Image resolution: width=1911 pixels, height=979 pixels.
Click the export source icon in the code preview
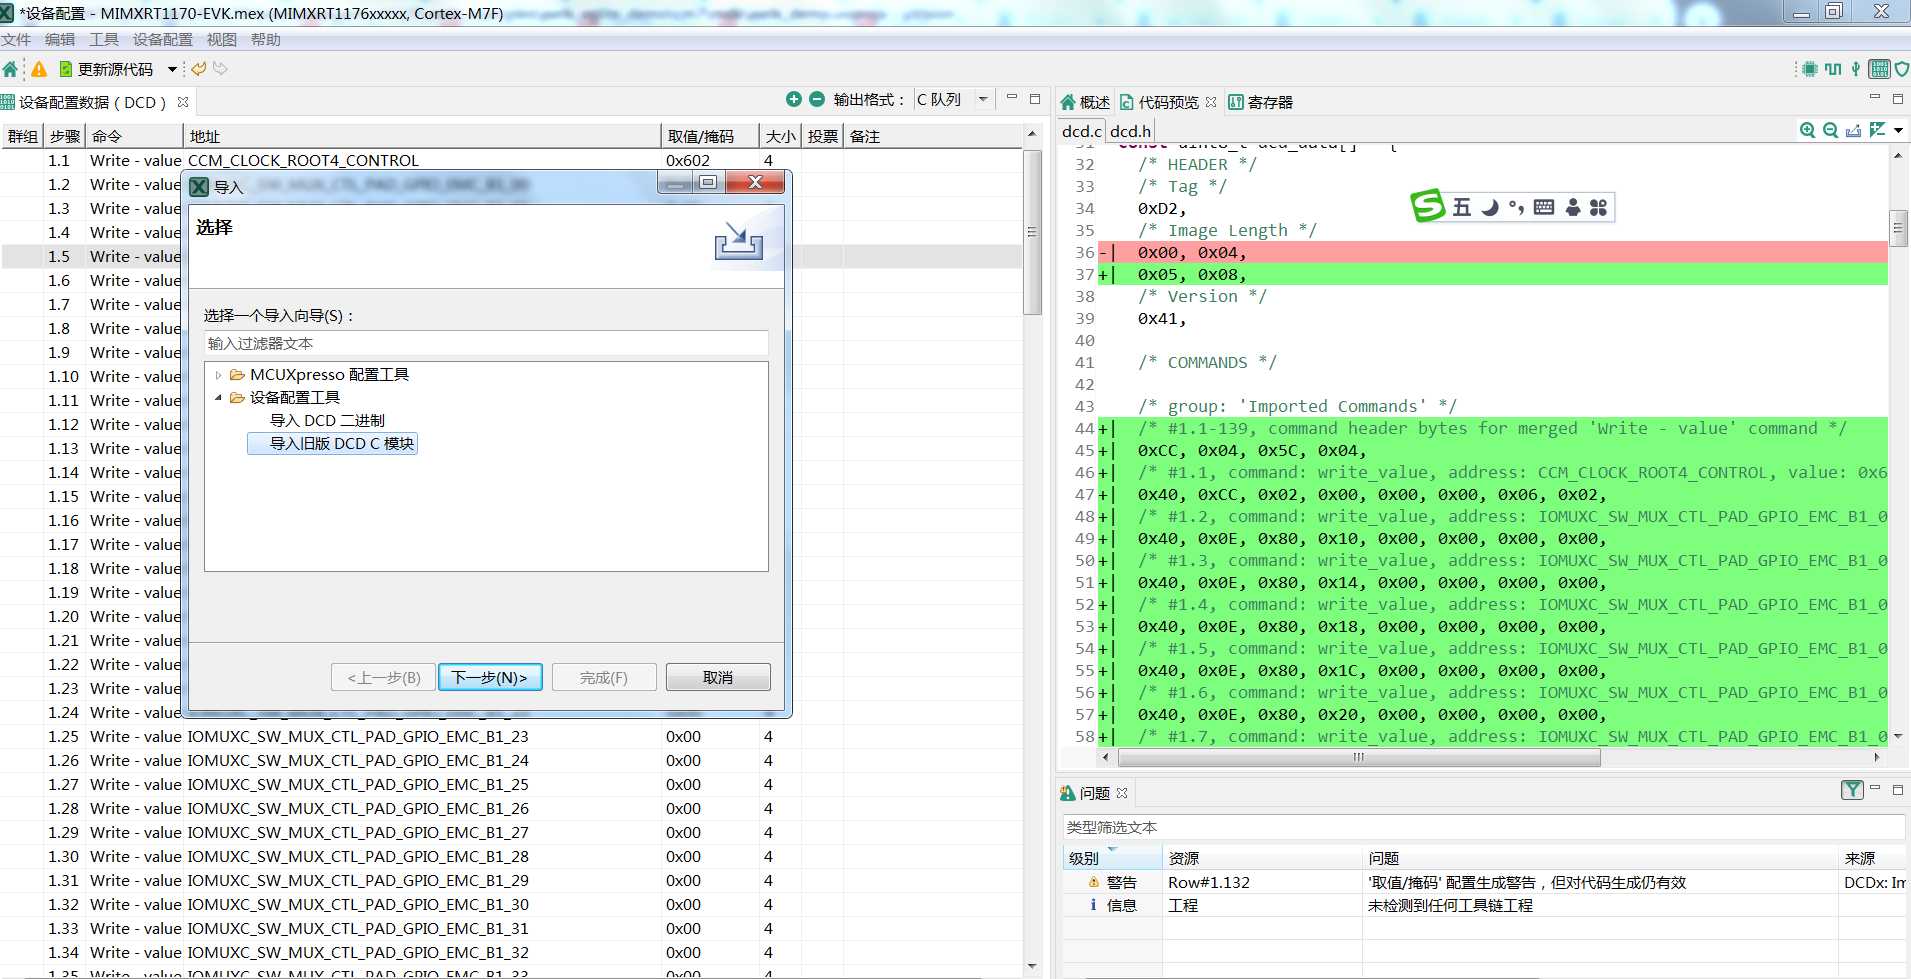click(x=1854, y=130)
